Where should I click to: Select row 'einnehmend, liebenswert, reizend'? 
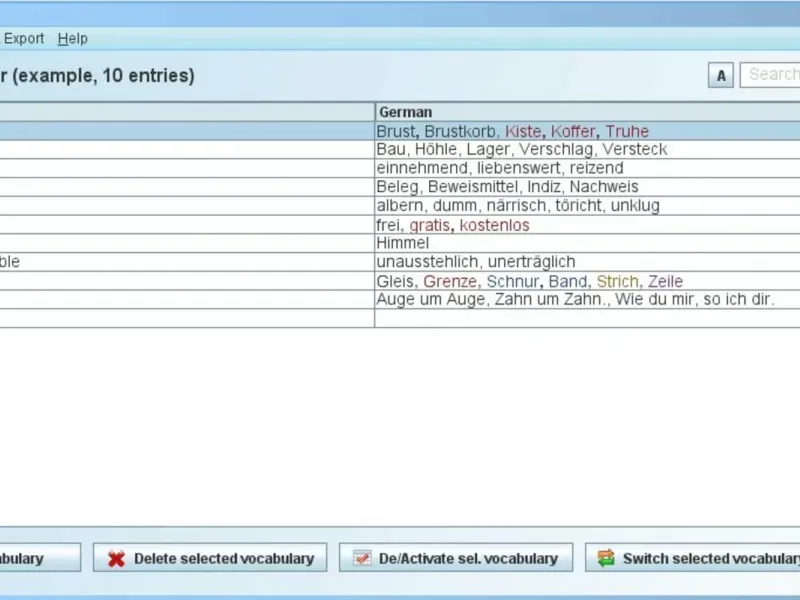(400, 168)
